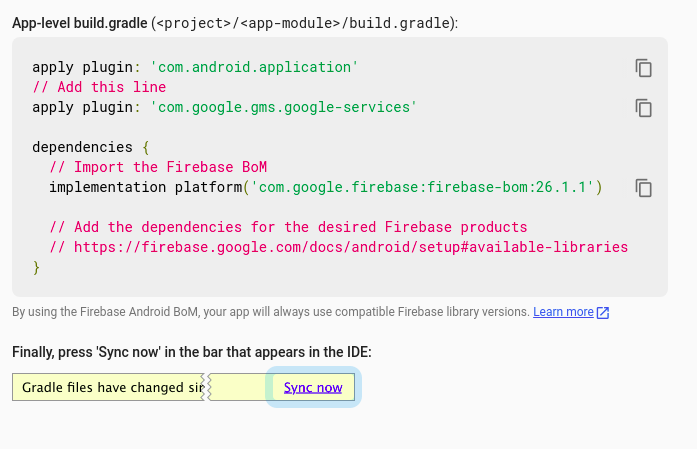Copy the com.android.application plugin line

click(643, 68)
